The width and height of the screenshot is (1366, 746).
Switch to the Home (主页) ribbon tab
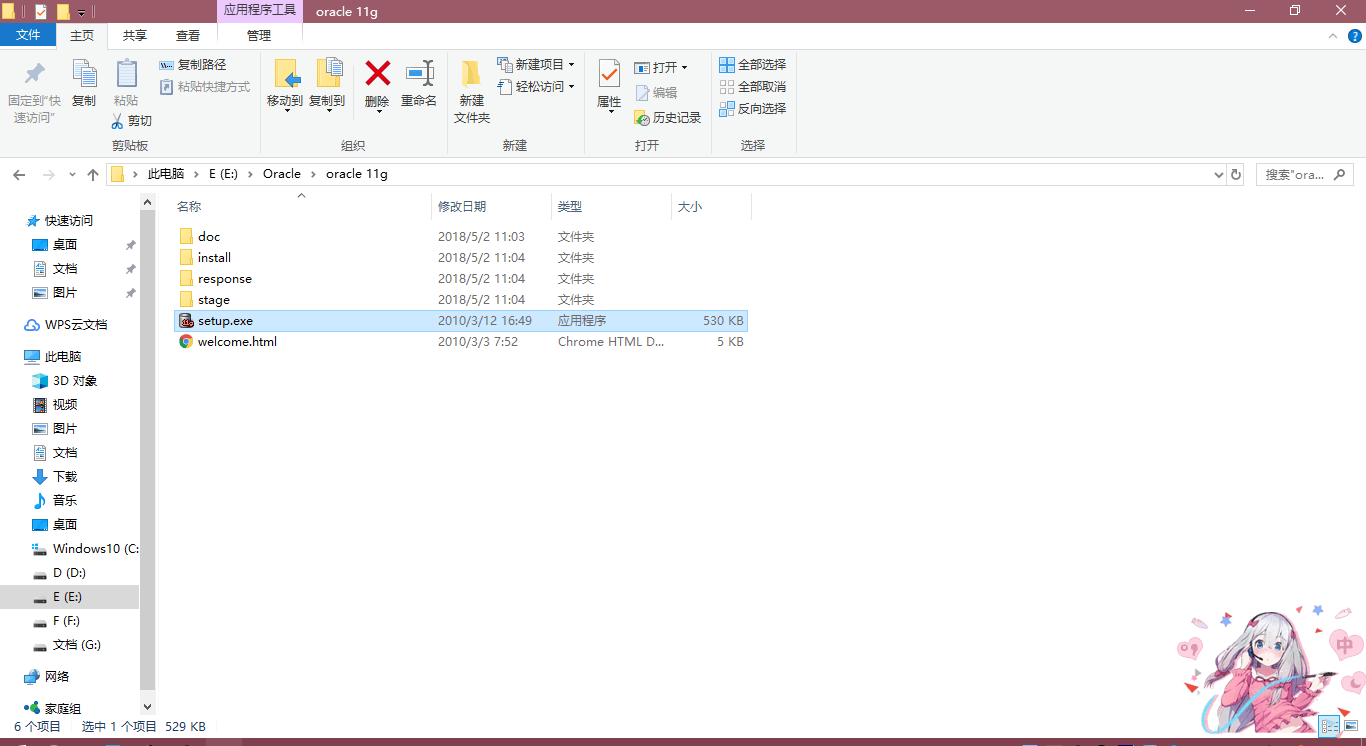pyautogui.click(x=82, y=35)
